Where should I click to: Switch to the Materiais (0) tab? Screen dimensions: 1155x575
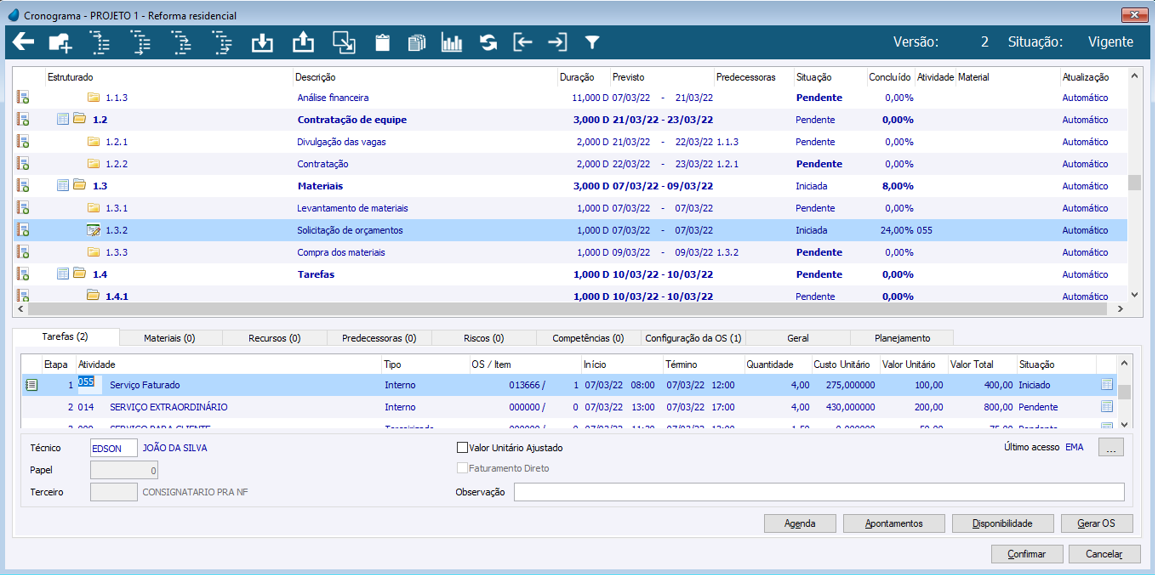coord(169,338)
